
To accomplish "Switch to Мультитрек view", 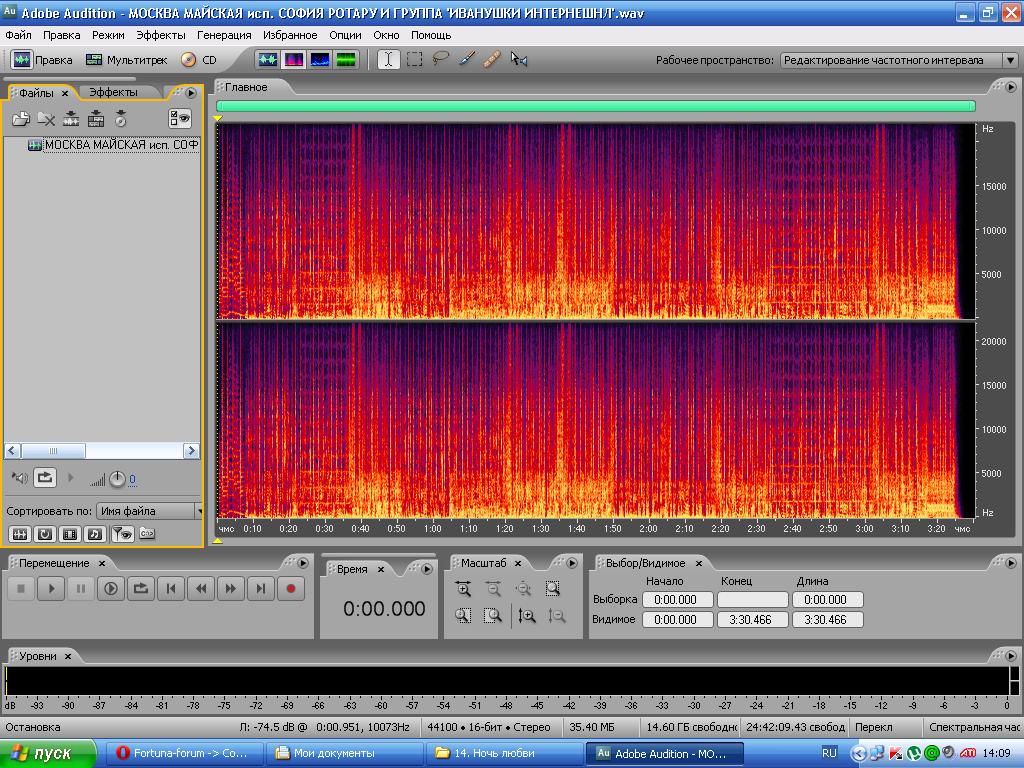I will [x=126, y=60].
